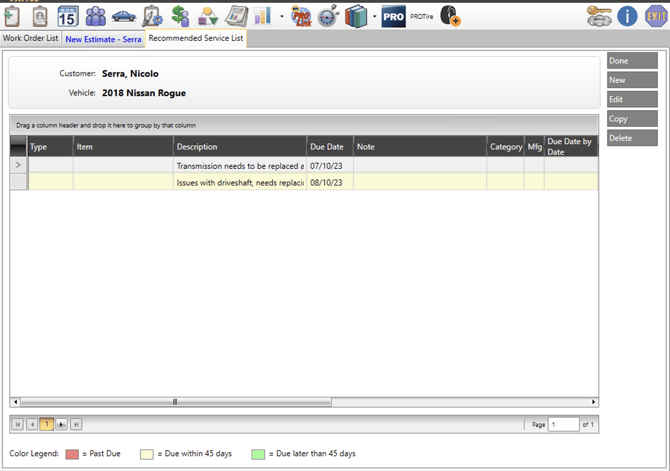Sort by the Mfg column header

[534, 147]
